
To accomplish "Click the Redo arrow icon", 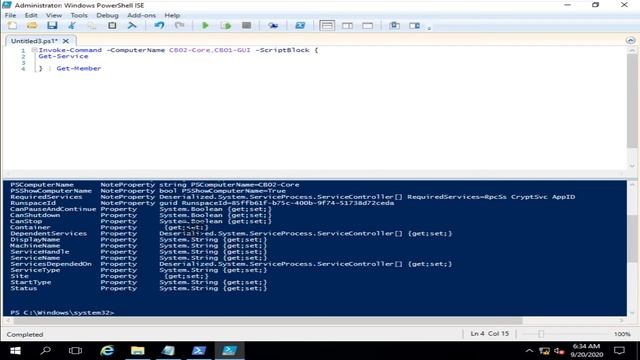I will (179, 26).
